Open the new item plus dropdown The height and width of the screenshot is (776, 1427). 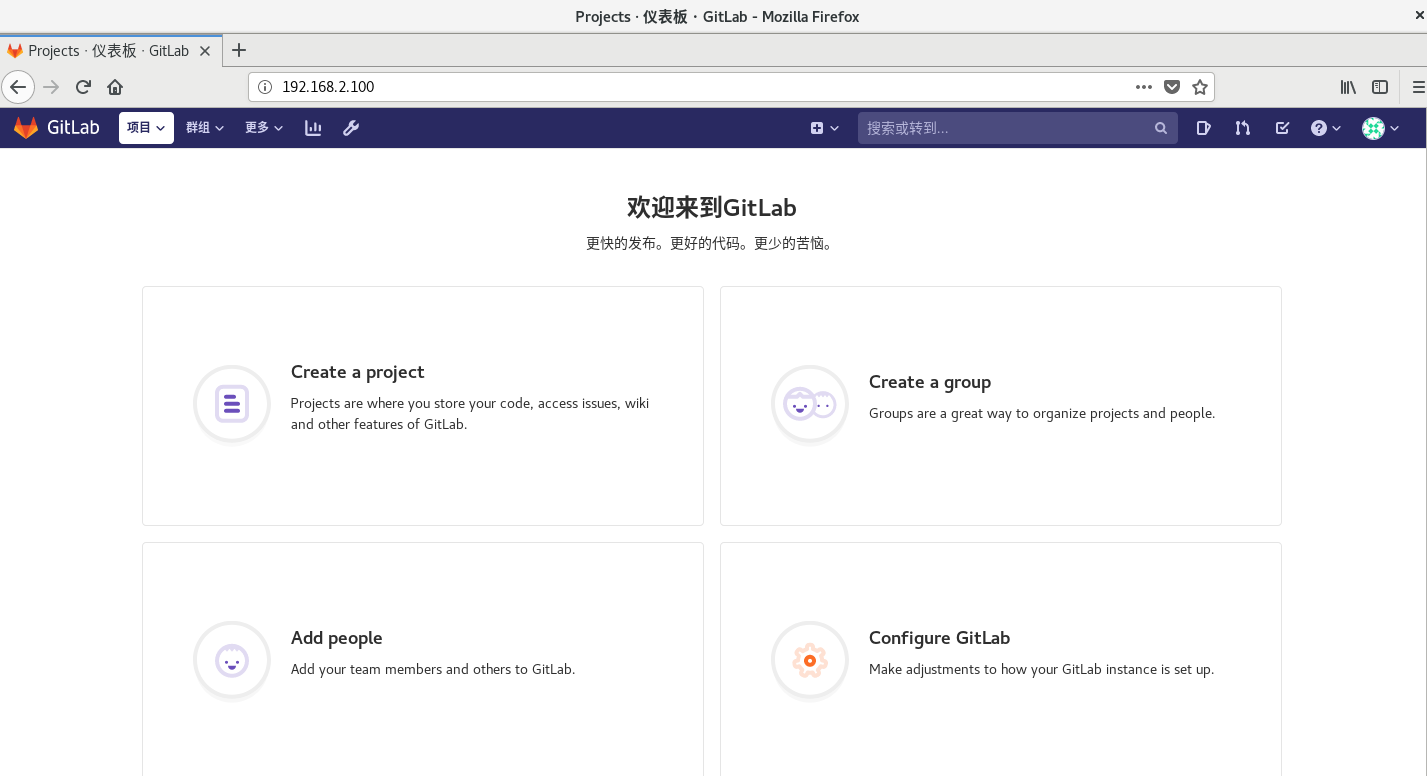click(x=824, y=128)
